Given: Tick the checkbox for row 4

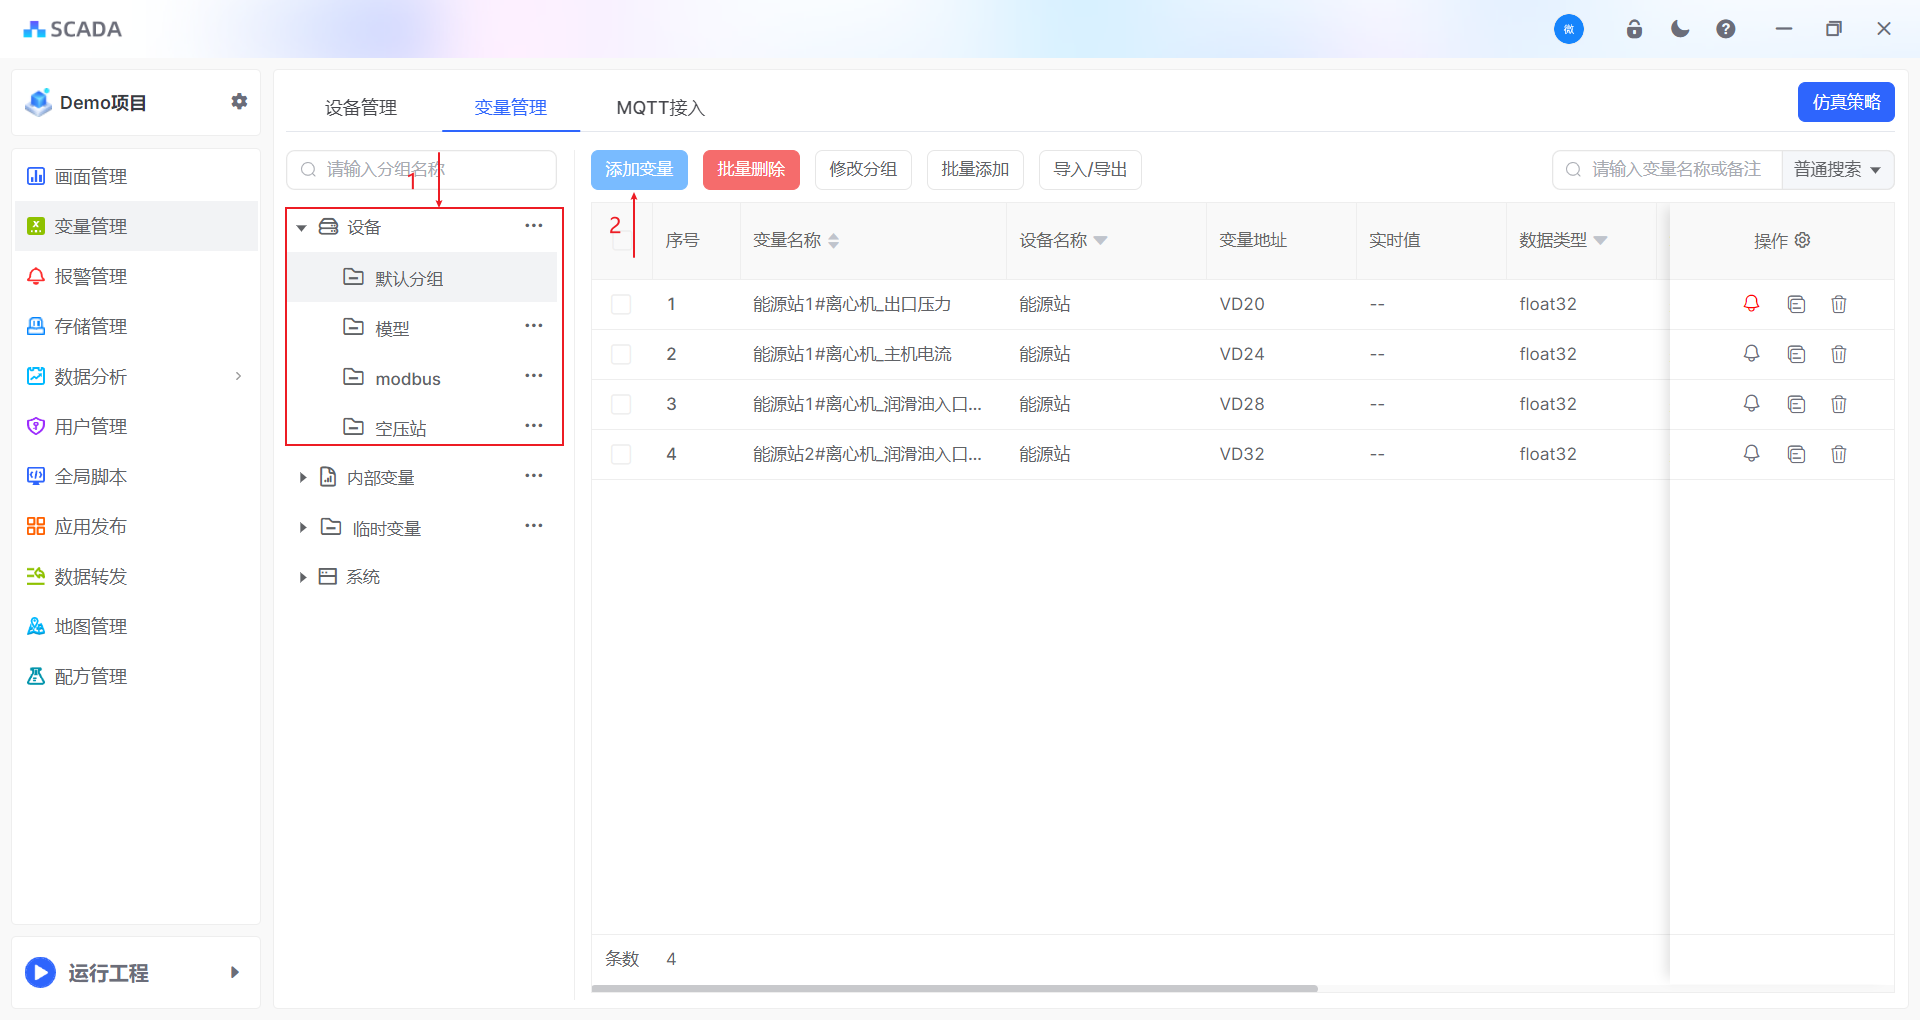Looking at the screenshot, I should pos(621,454).
